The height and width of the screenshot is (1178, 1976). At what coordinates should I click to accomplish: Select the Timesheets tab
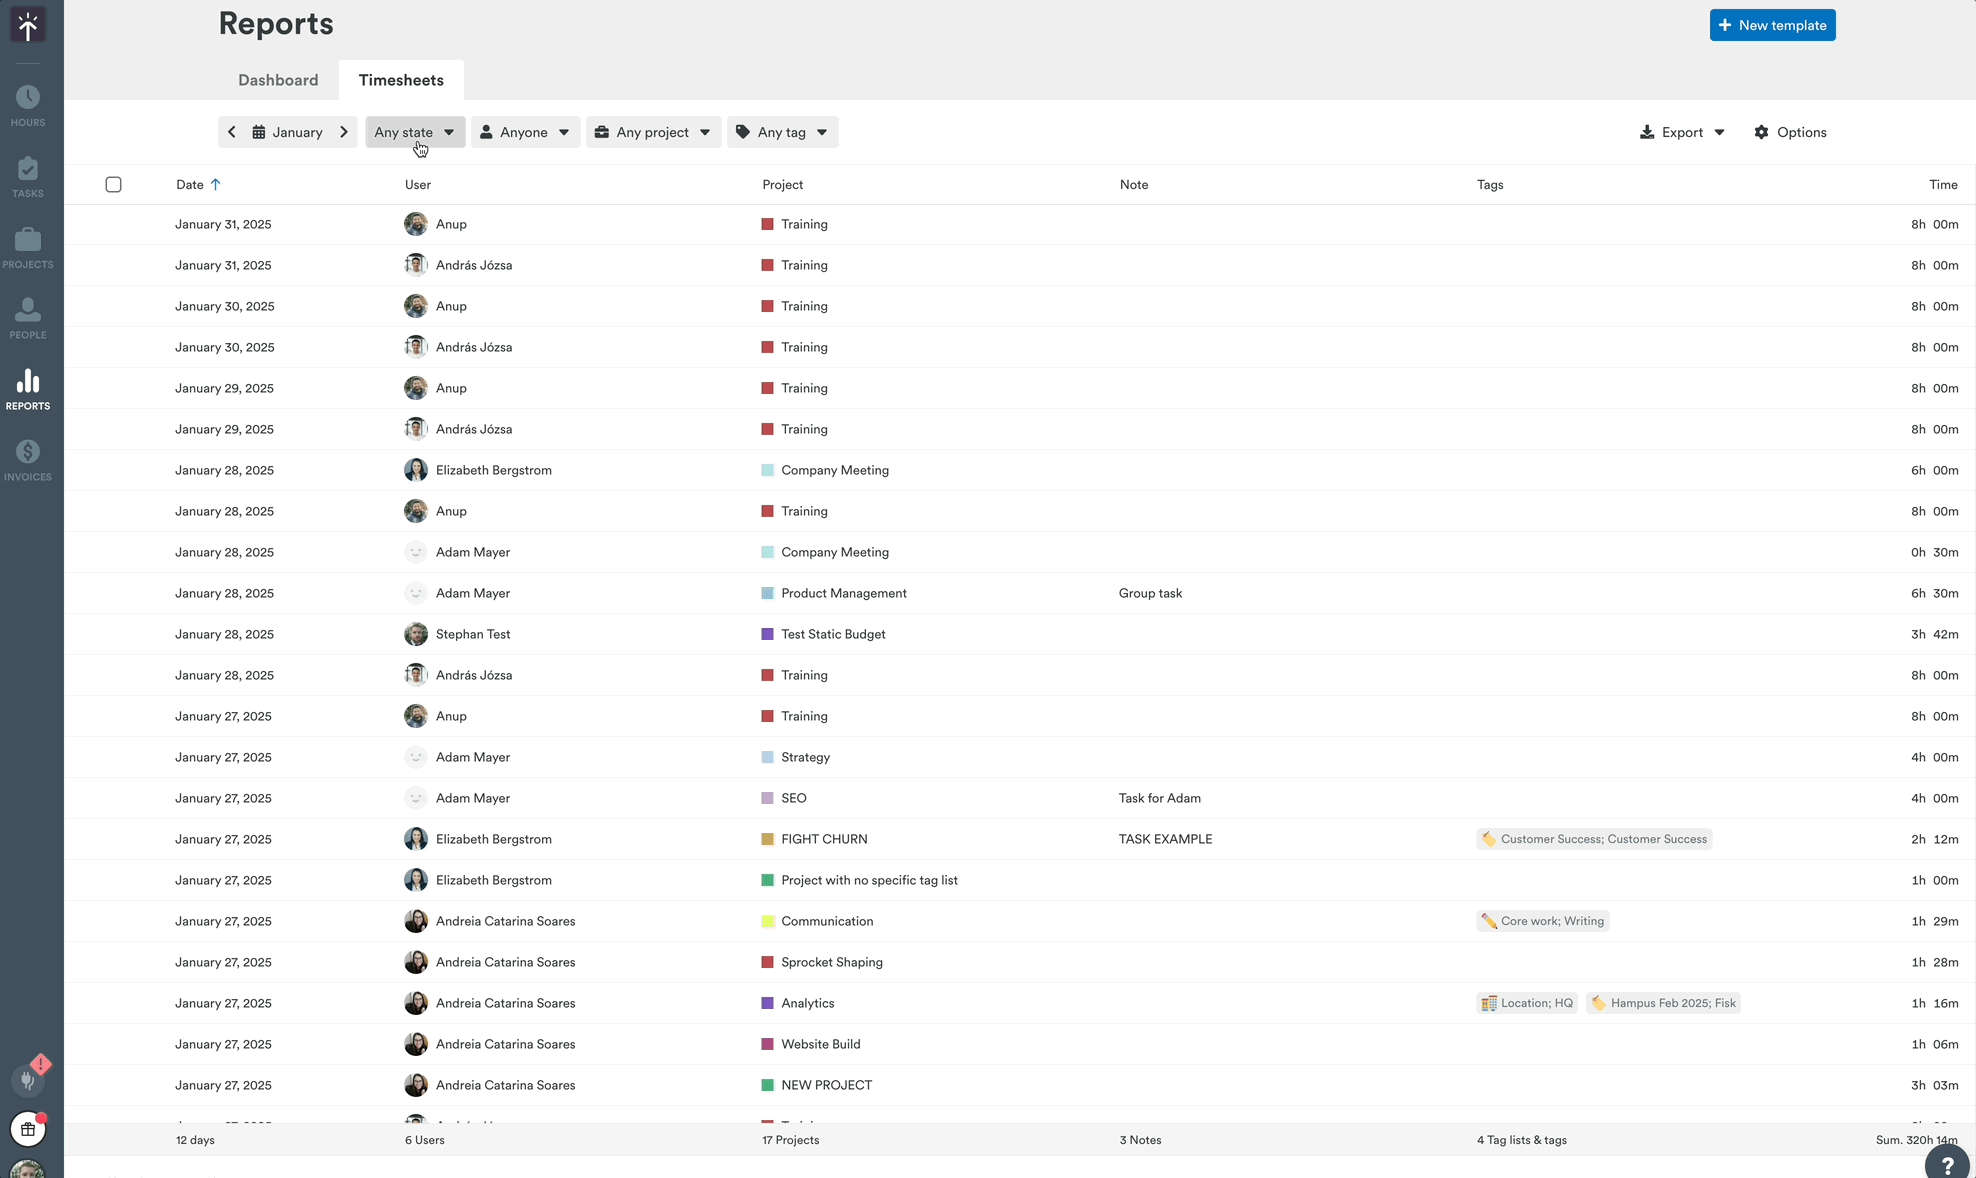click(x=401, y=80)
